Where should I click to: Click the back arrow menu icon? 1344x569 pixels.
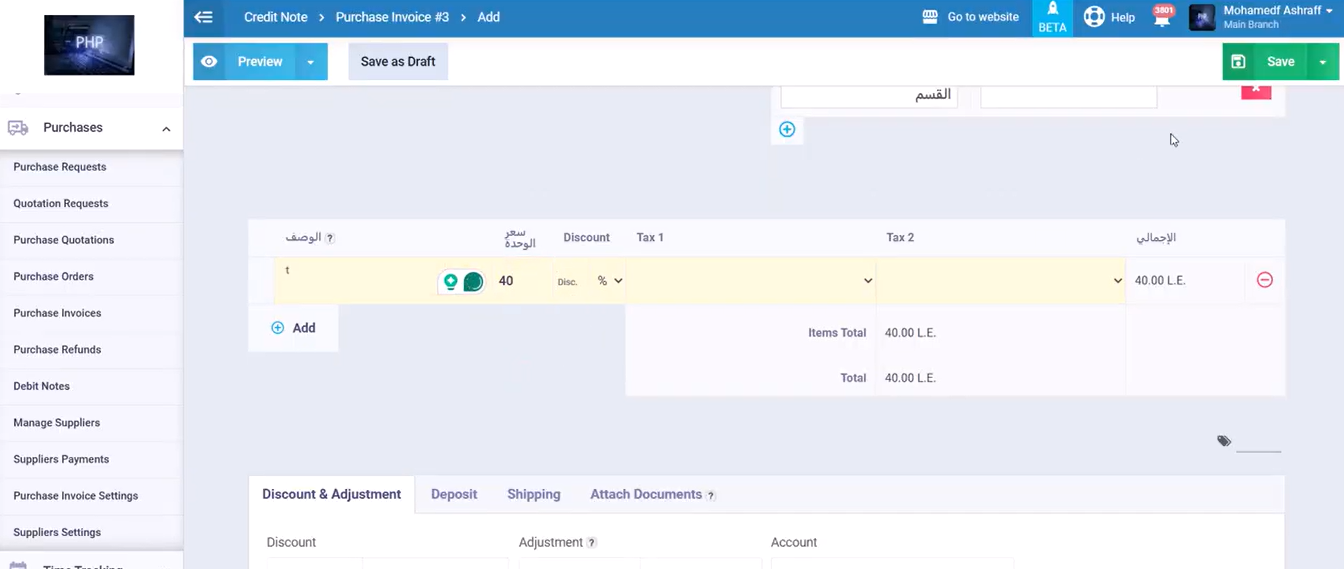coord(204,17)
